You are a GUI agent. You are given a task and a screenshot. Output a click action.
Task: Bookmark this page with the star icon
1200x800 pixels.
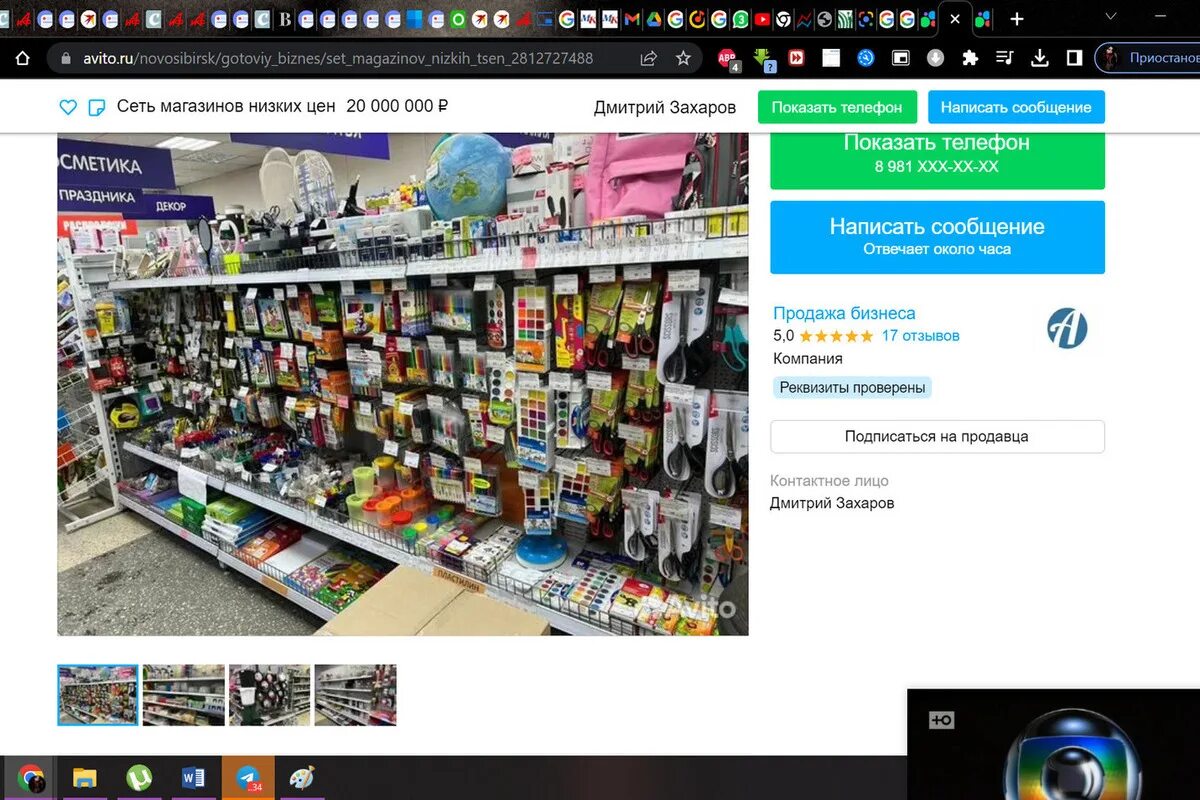683,58
